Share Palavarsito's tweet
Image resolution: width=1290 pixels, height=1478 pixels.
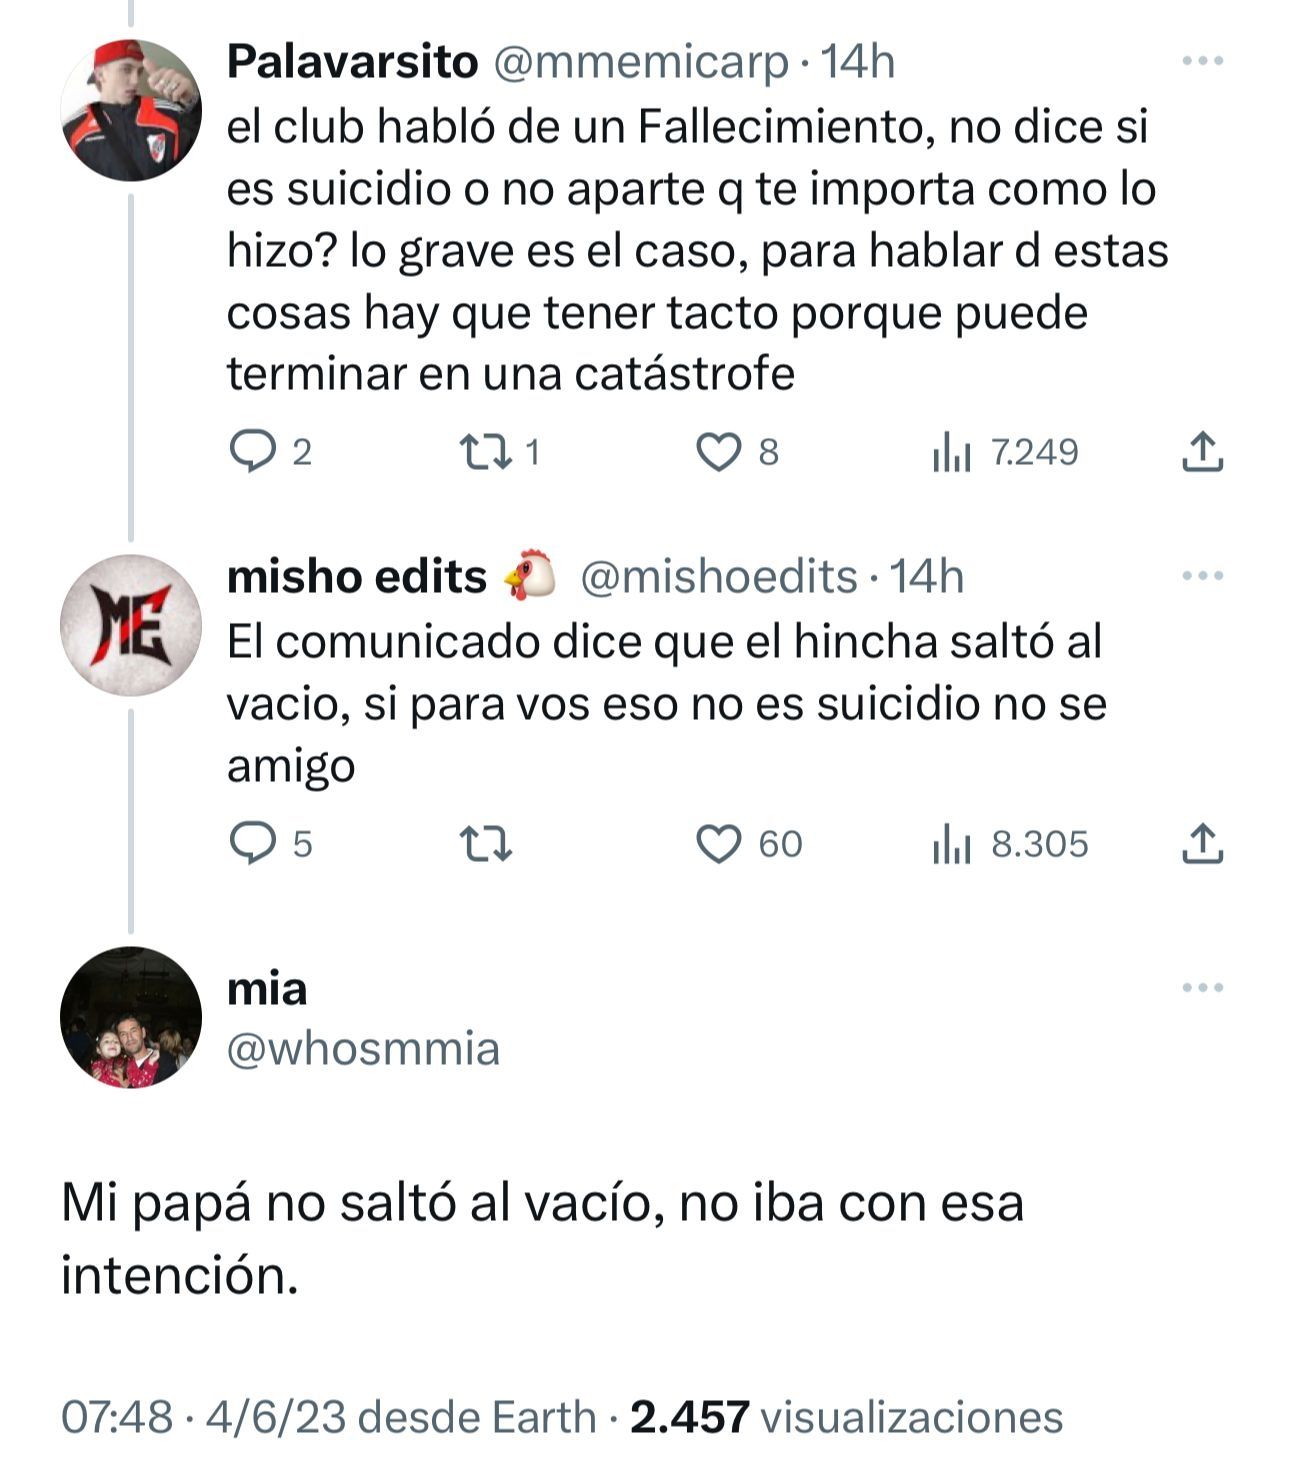(x=1202, y=452)
